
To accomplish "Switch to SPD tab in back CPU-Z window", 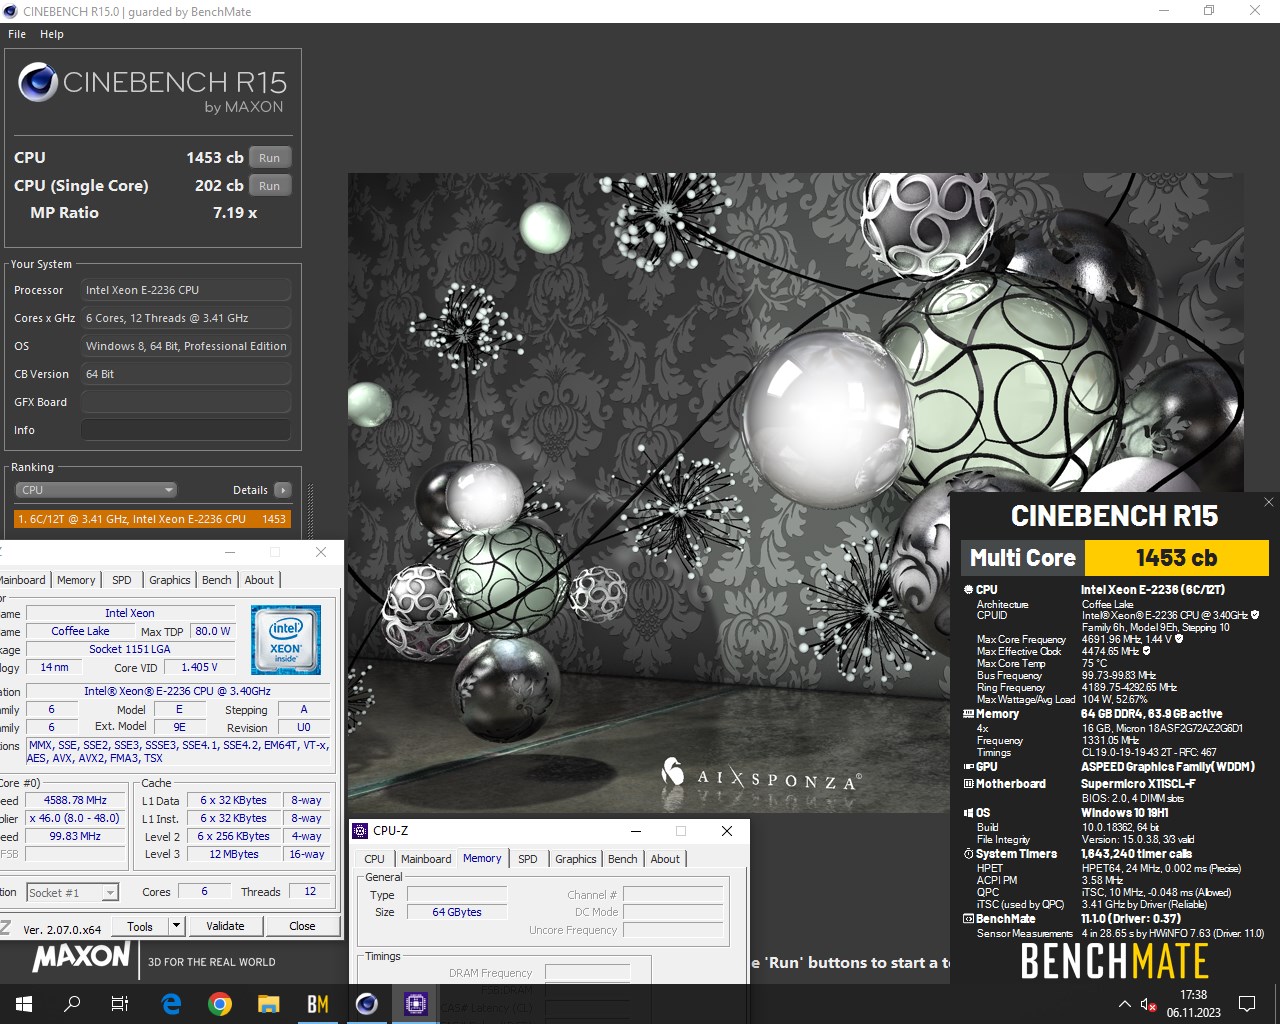I will pyautogui.click(x=122, y=580).
